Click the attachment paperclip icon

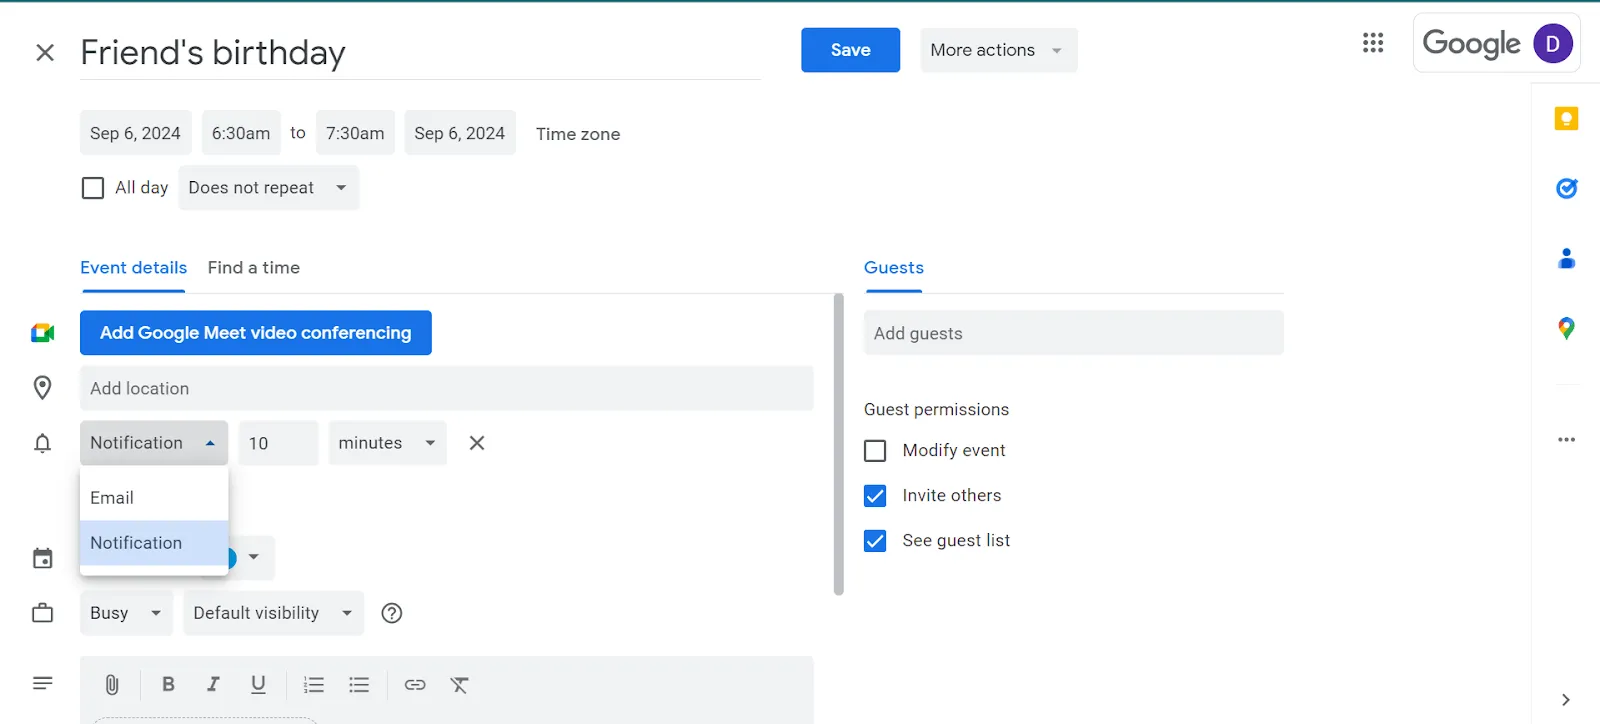112,685
